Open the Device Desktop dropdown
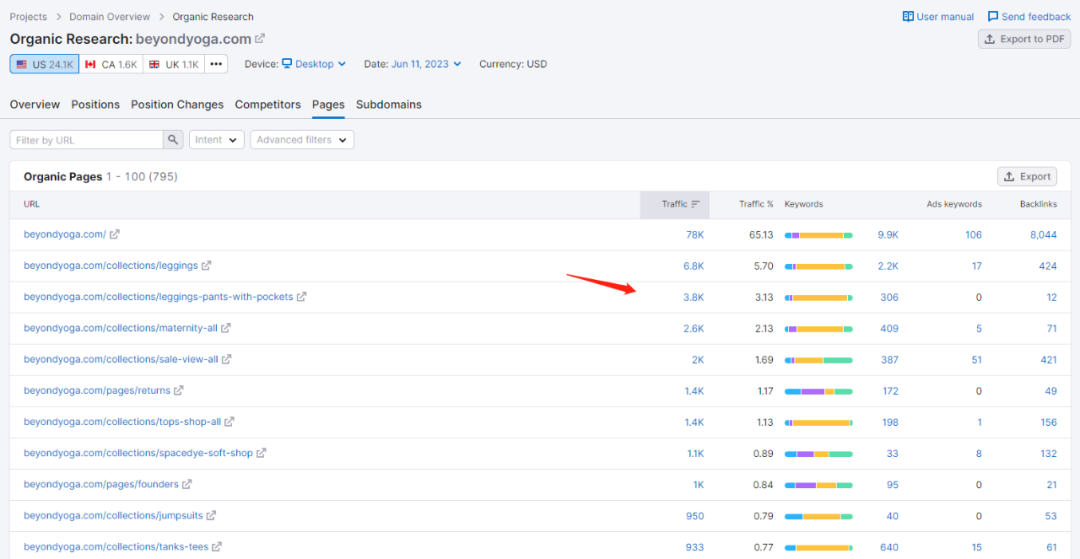Viewport: 1080px width, 559px height. pos(313,64)
